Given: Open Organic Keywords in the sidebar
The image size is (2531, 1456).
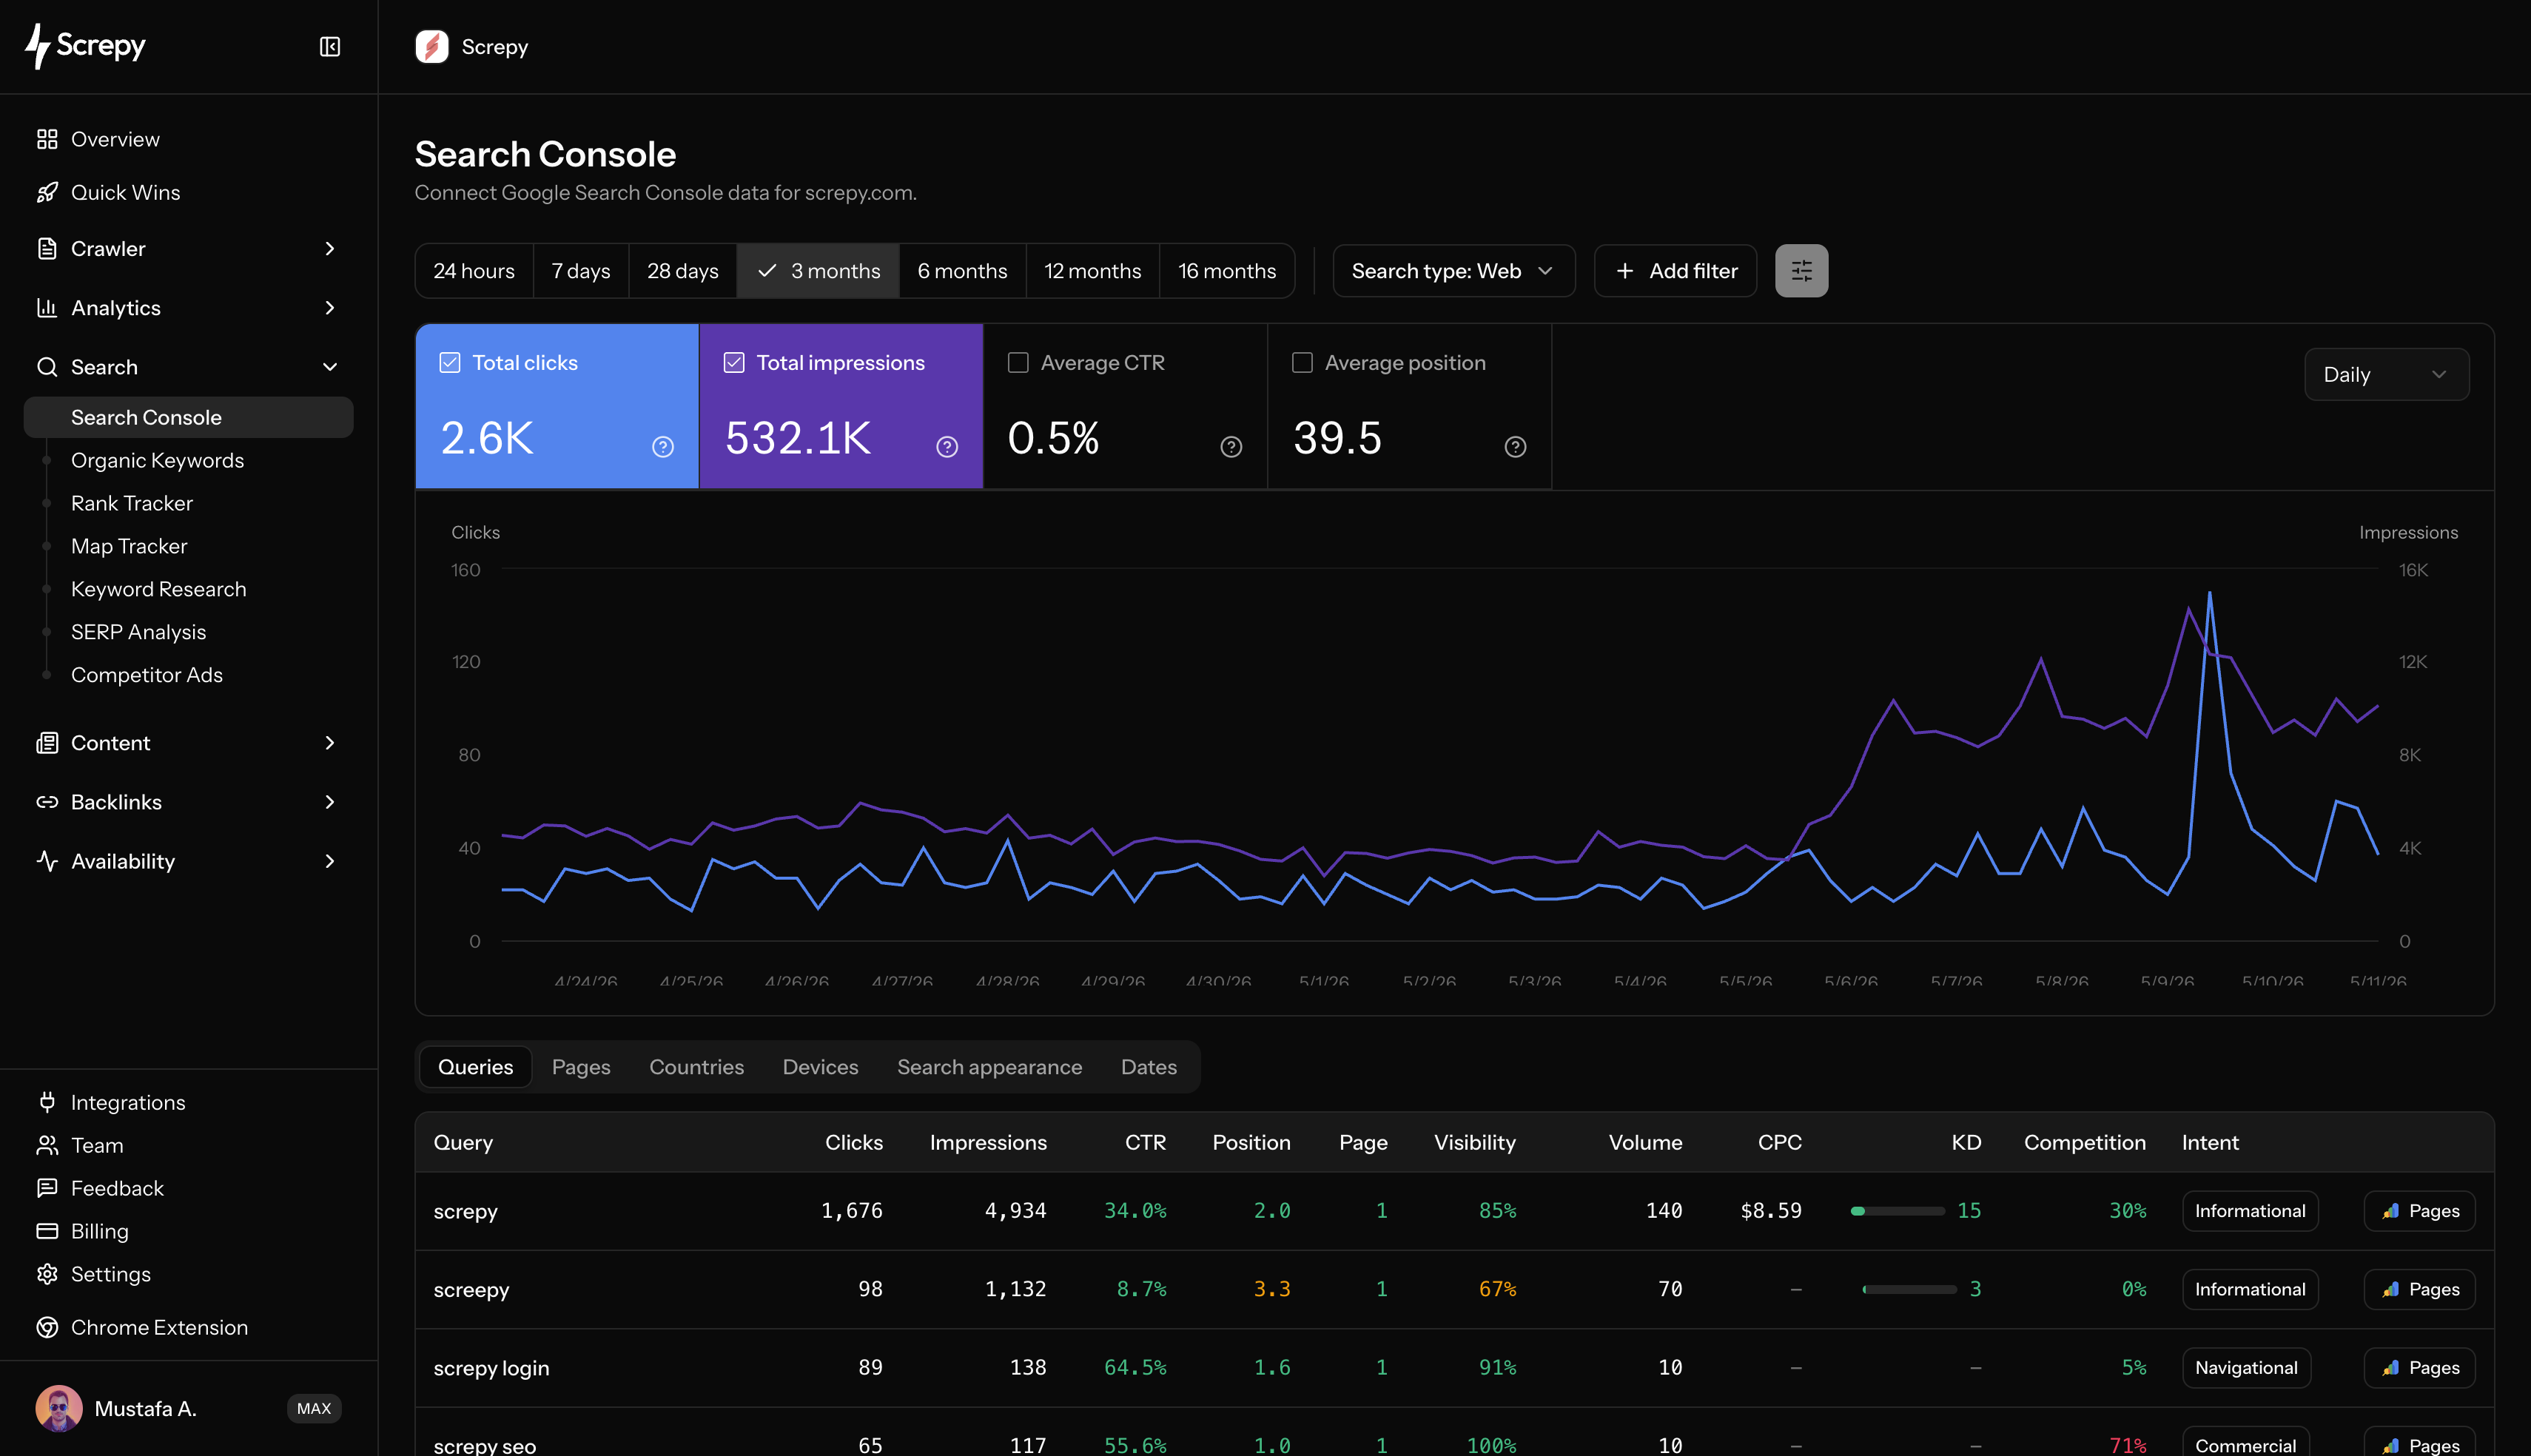Looking at the screenshot, I should click(158, 460).
